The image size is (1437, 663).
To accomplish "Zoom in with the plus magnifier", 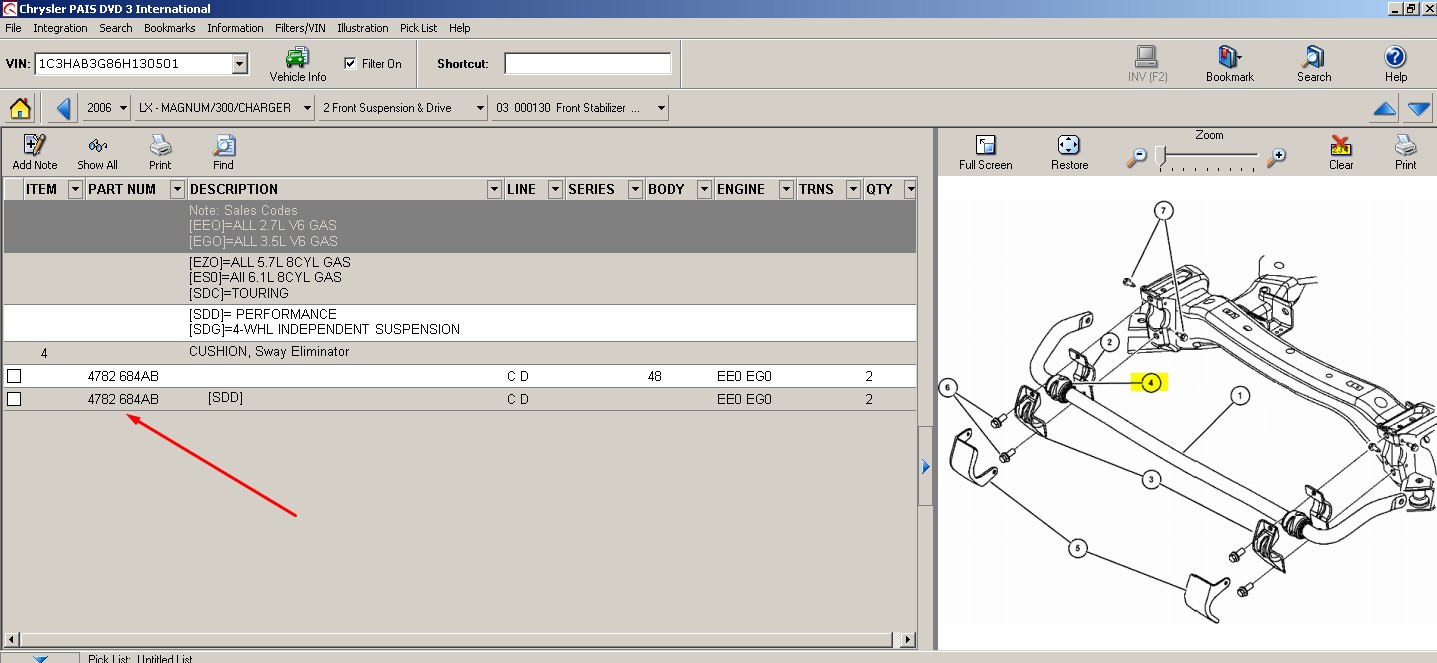I will [1276, 157].
